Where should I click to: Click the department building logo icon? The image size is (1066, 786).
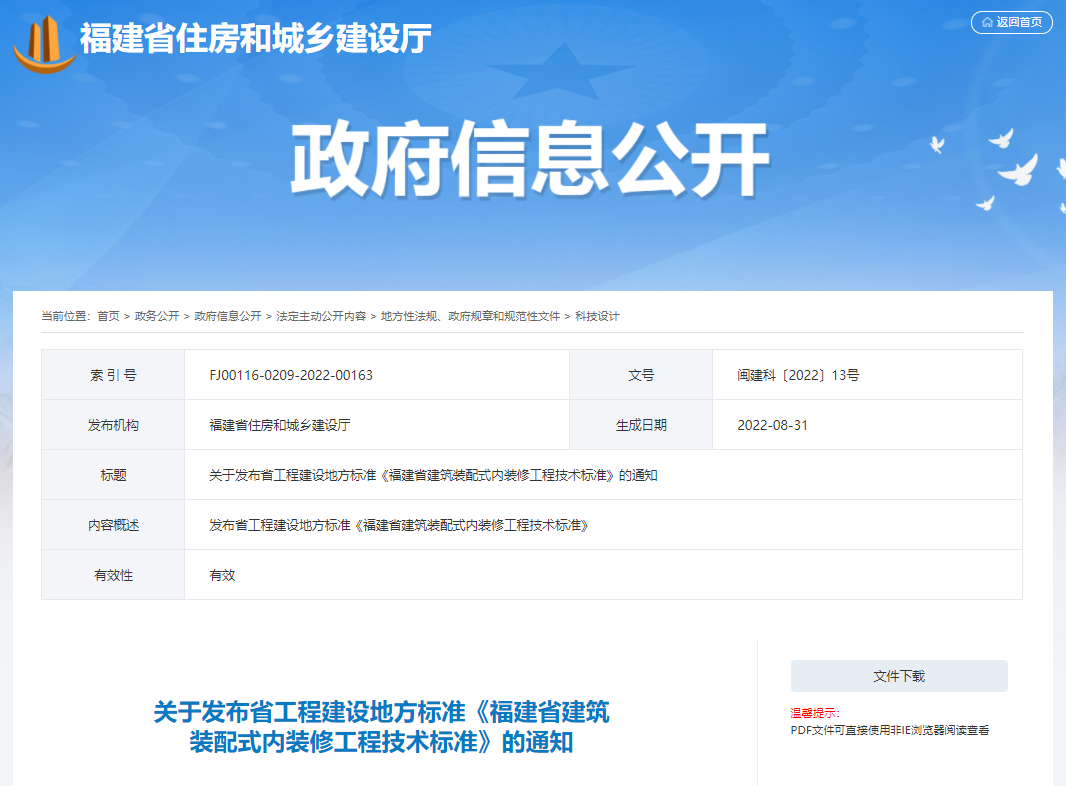tap(45, 42)
